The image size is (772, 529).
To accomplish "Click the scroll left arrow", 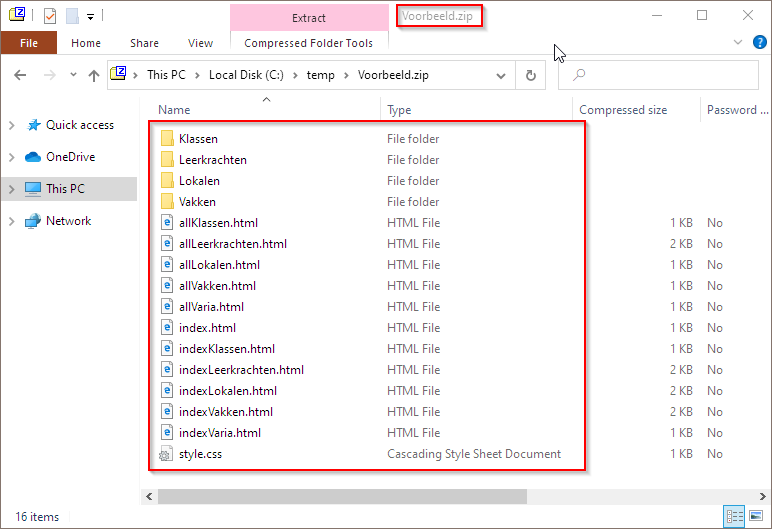I will 149,496.
